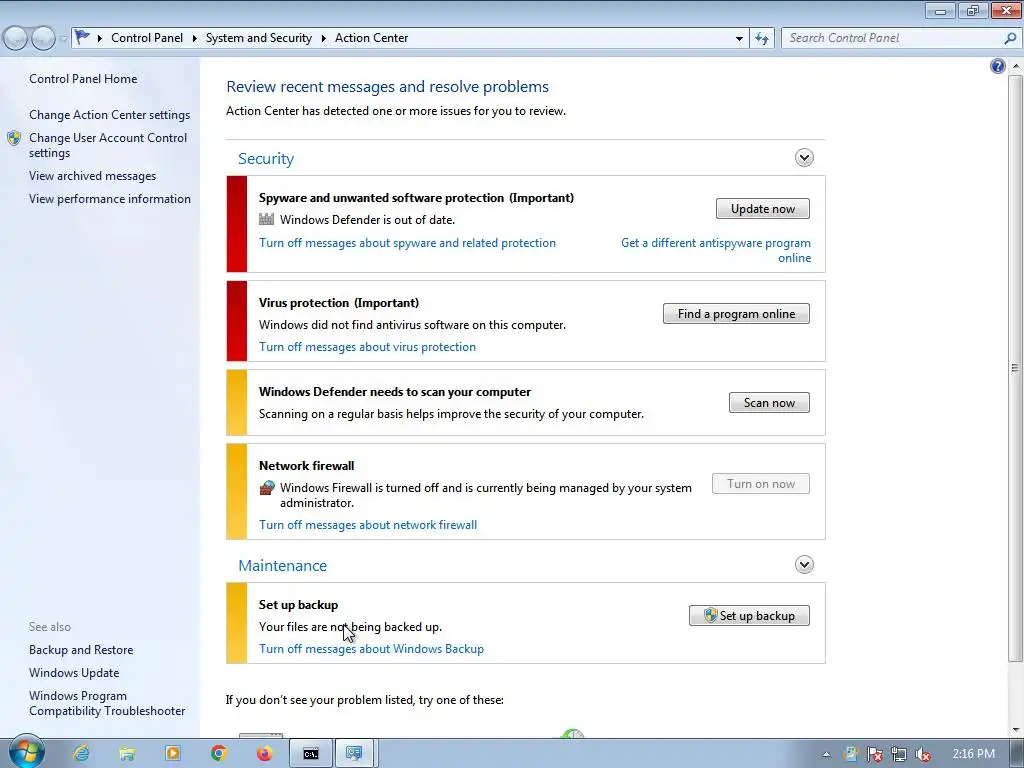This screenshot has width=1024, height=768.
Task: Click 'Review recent messages and resolve problems' title
Action: (387, 87)
